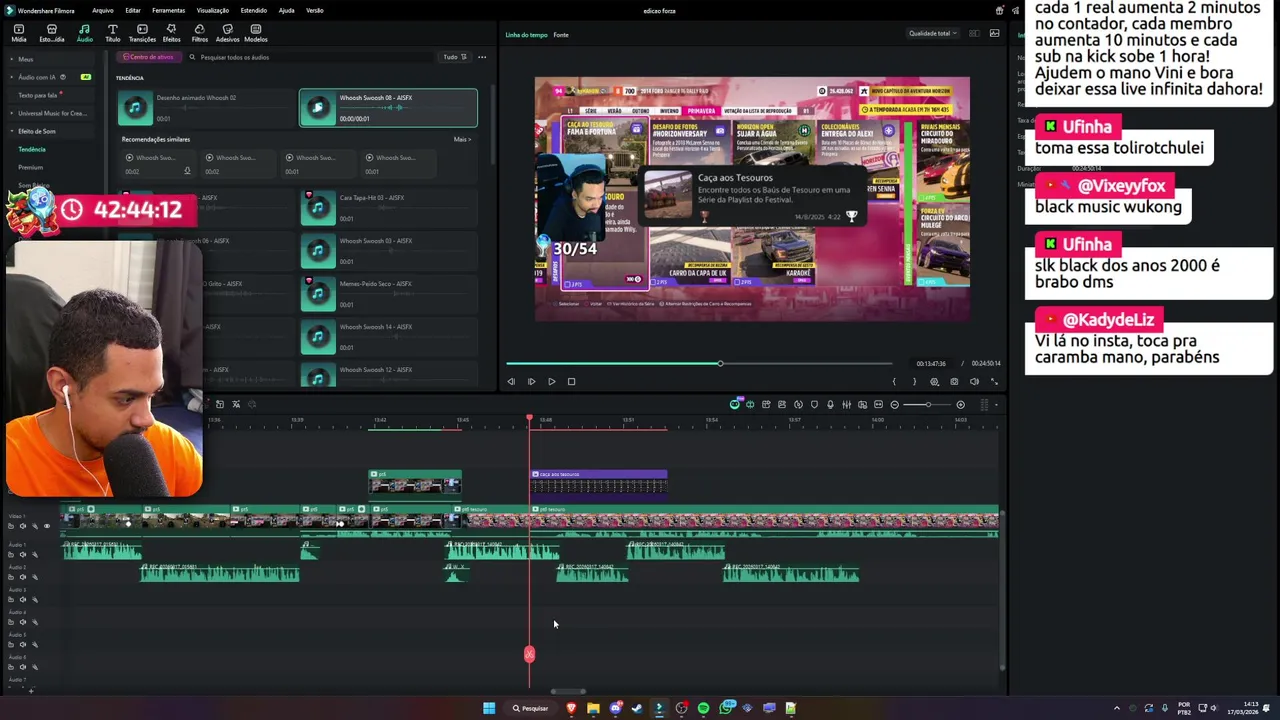The height and width of the screenshot is (720, 1280).
Task: Take a snapshot with the camera icon
Action: [x=954, y=381]
